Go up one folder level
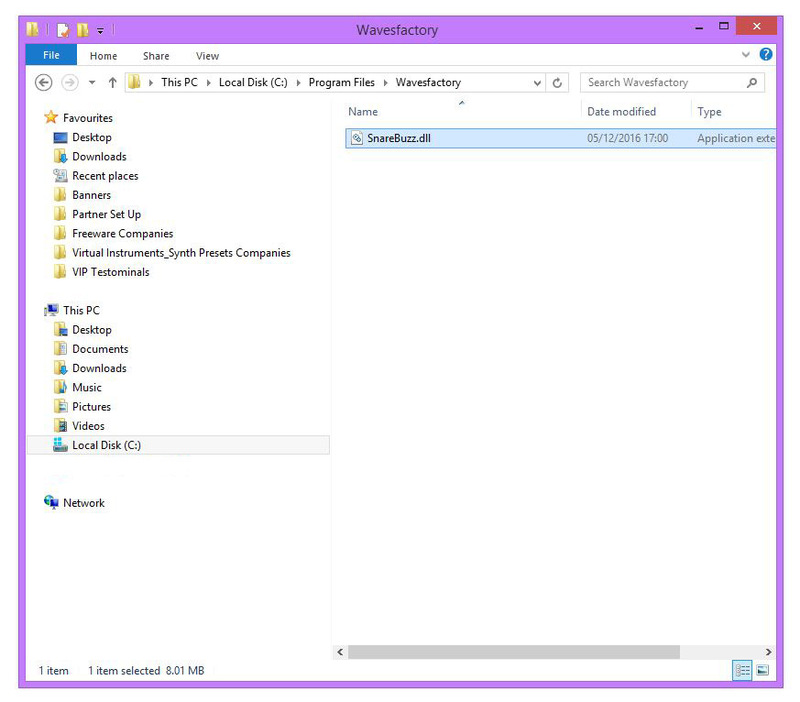 112,83
